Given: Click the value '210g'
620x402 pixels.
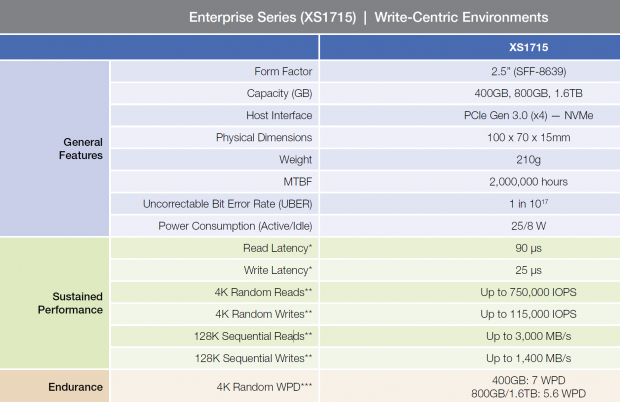Looking at the screenshot, I should [x=528, y=160].
